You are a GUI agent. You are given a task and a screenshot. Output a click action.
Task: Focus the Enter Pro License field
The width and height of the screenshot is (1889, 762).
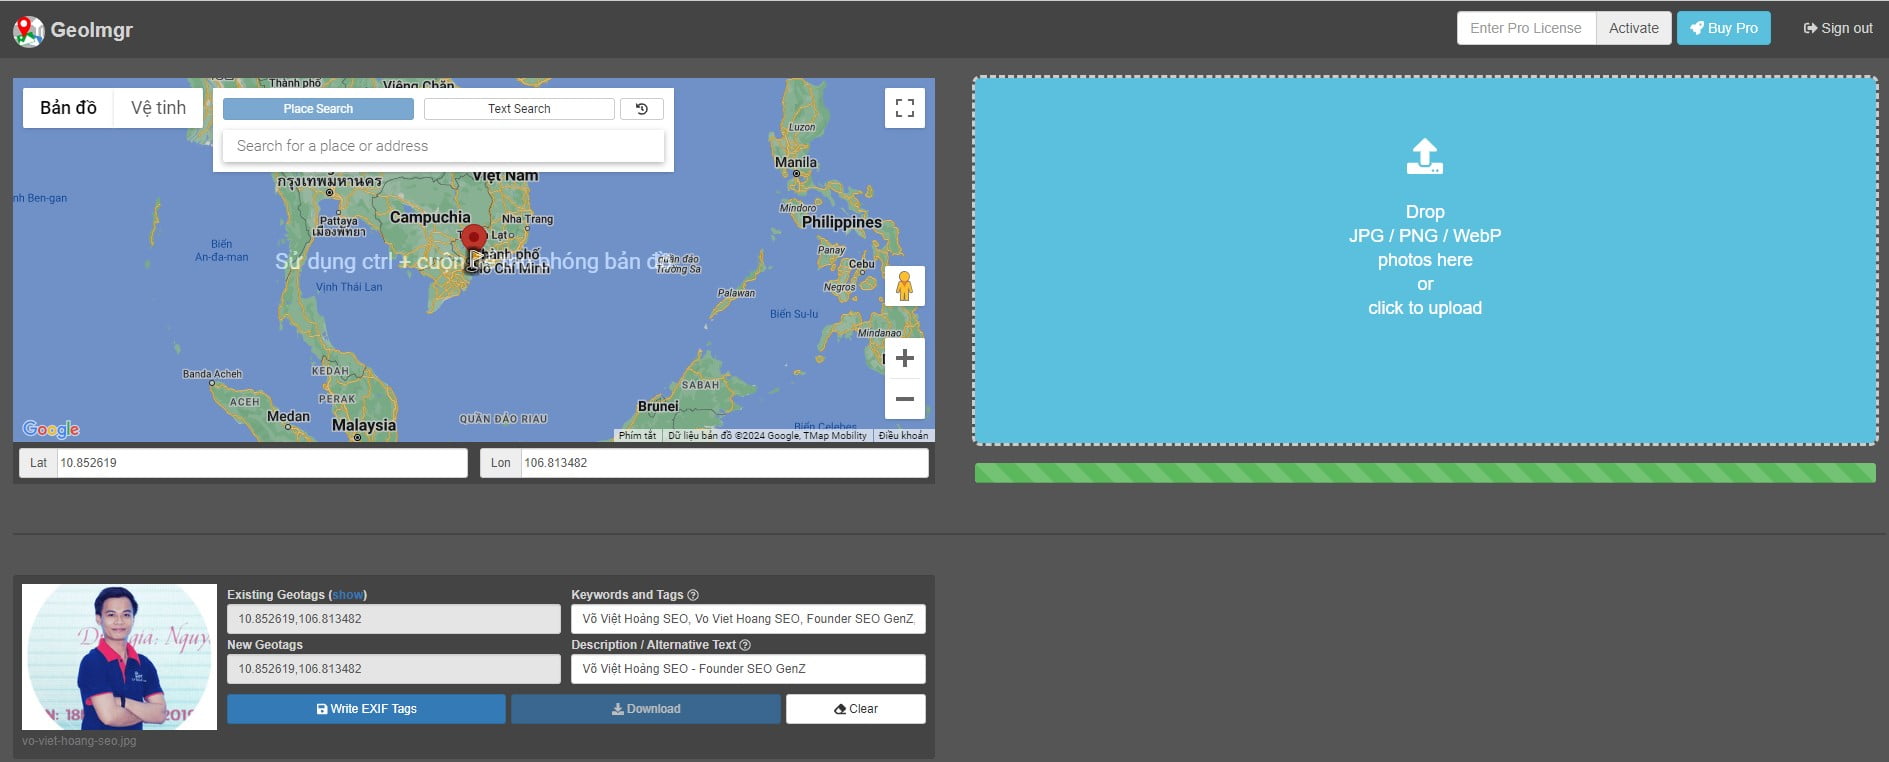[1526, 28]
